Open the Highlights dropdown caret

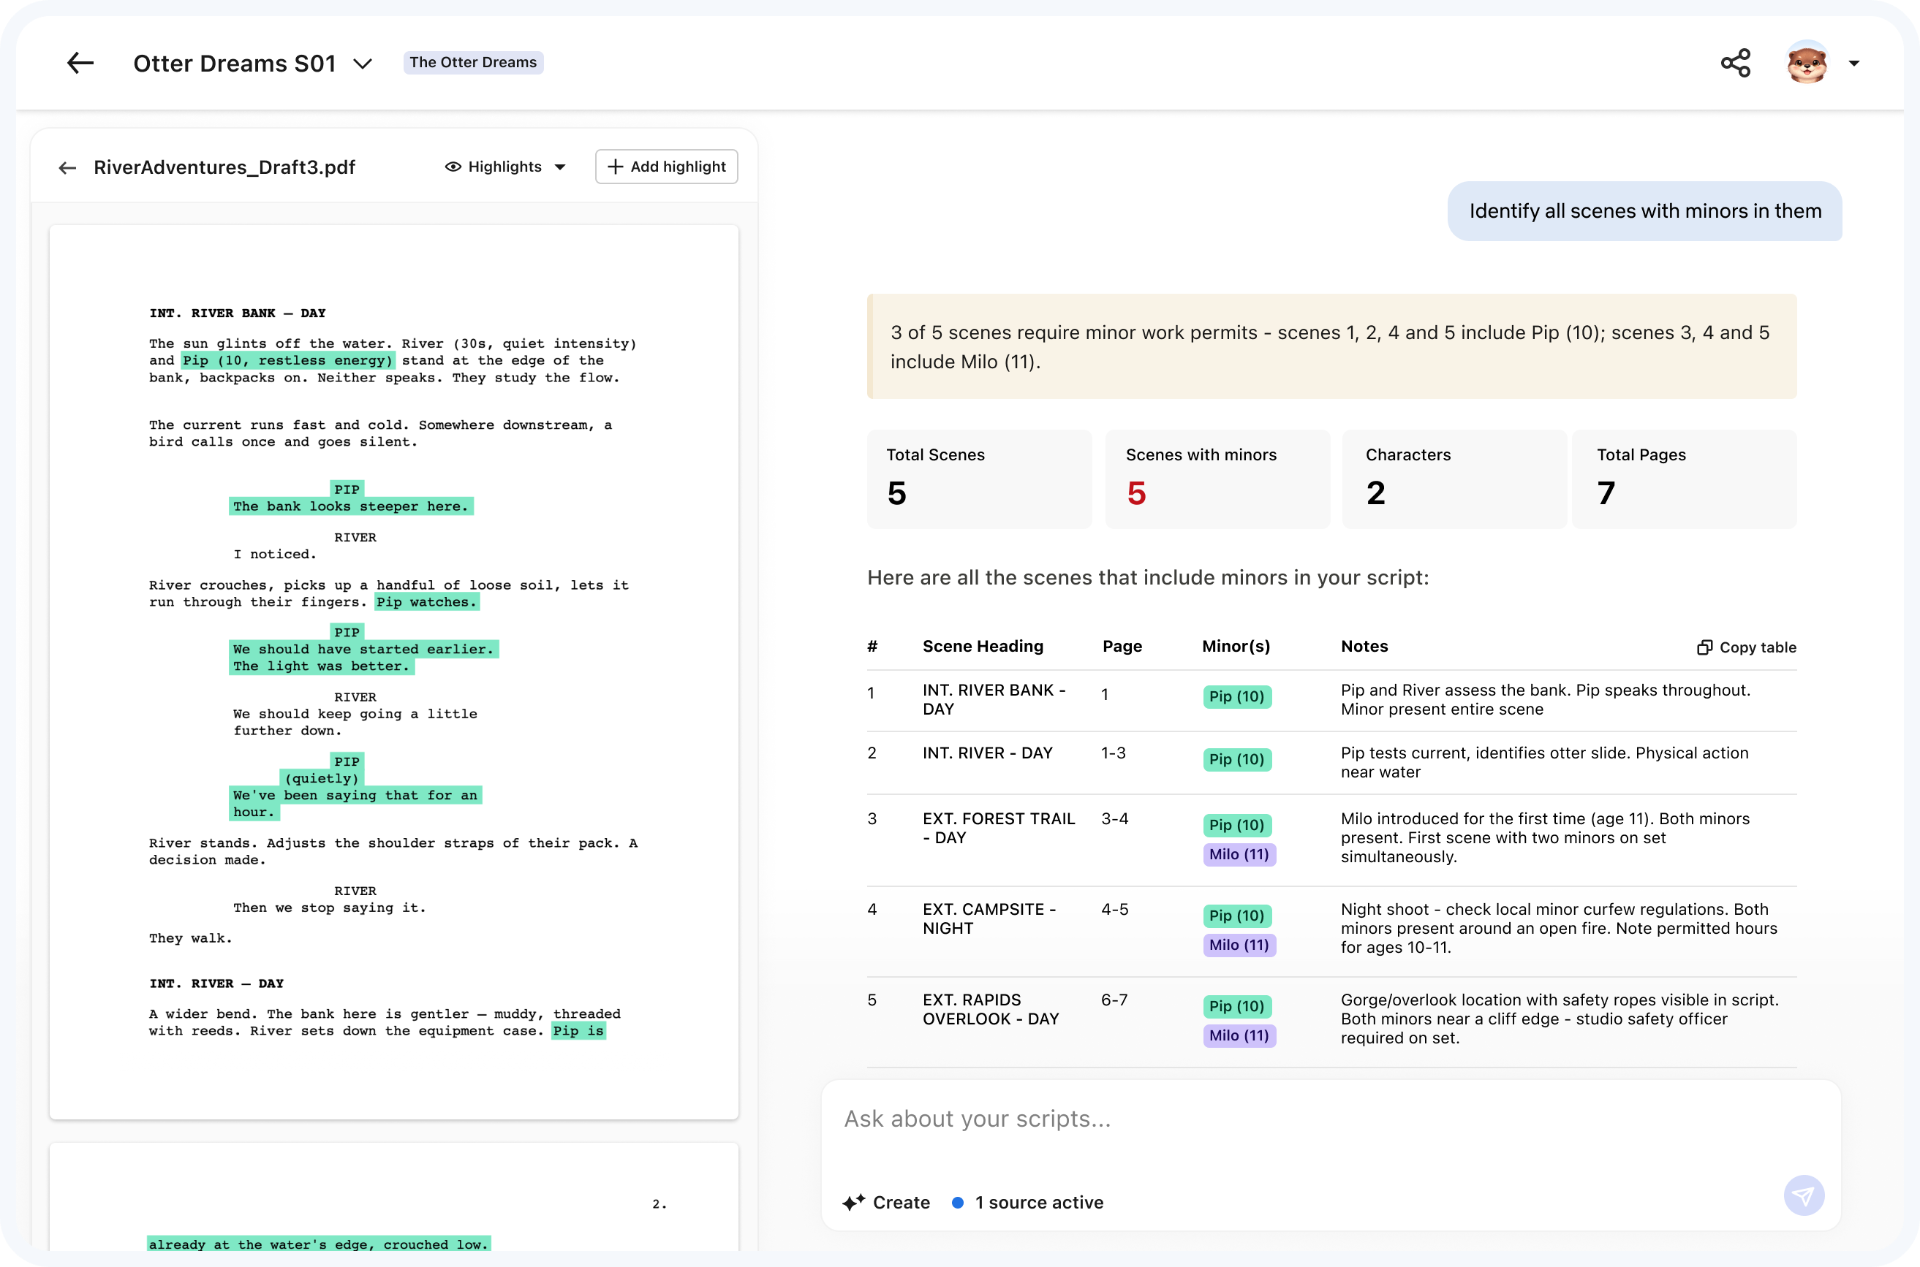(560, 167)
